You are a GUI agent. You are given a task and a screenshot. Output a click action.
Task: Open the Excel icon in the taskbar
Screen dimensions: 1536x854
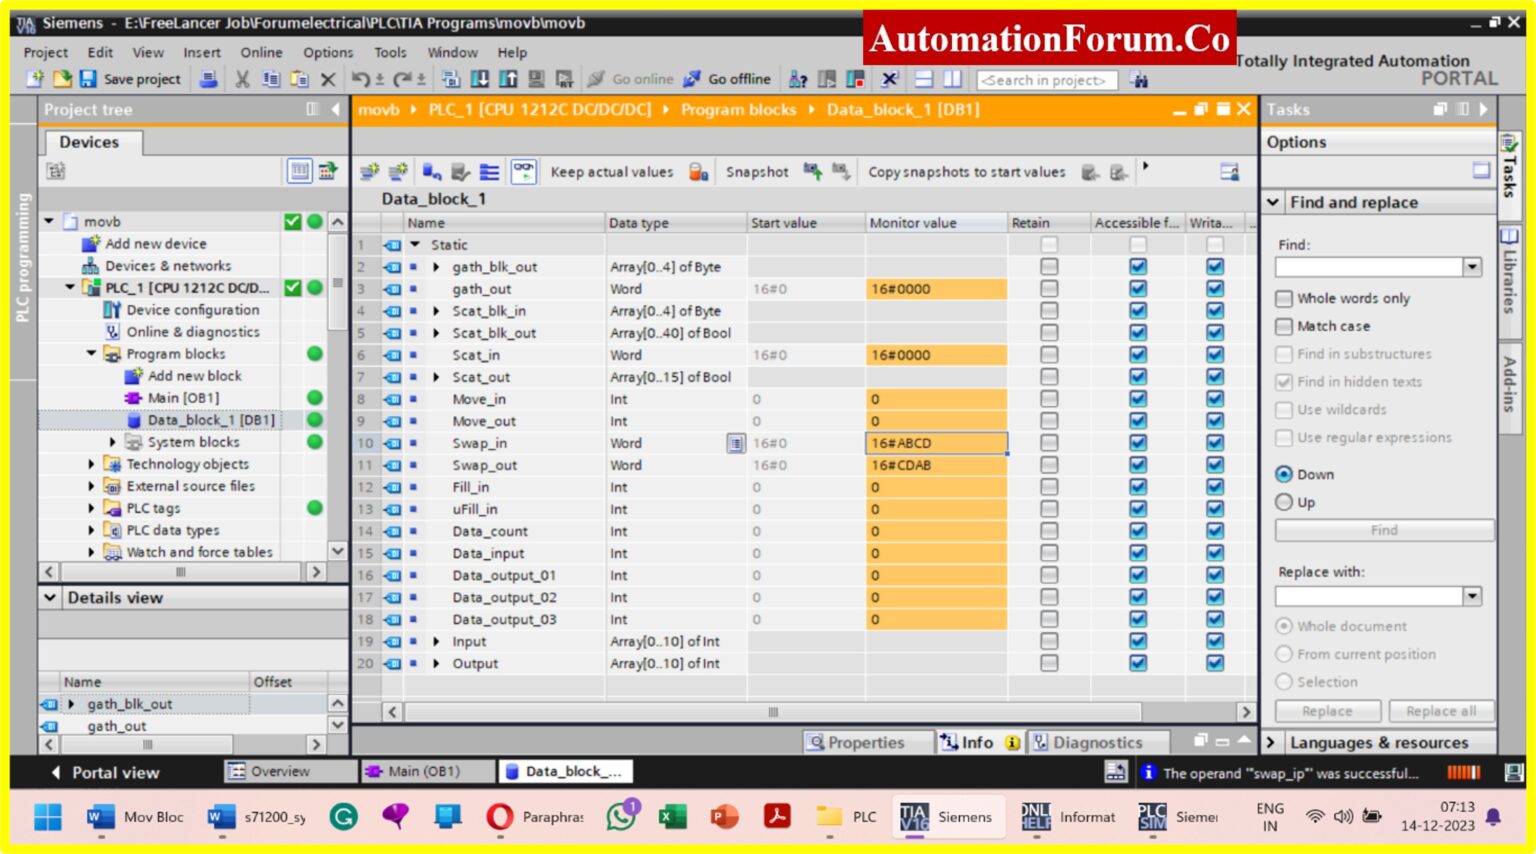tap(672, 817)
